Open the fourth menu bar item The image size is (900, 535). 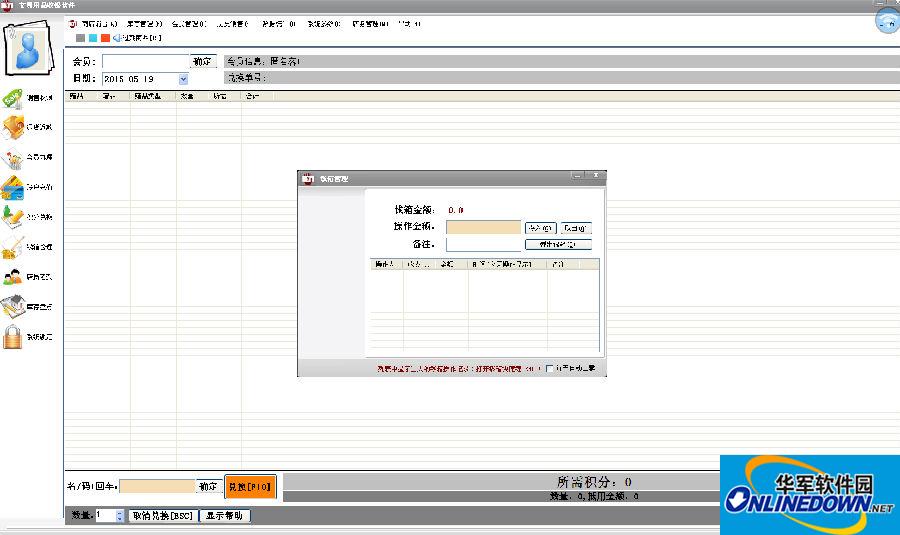point(232,24)
